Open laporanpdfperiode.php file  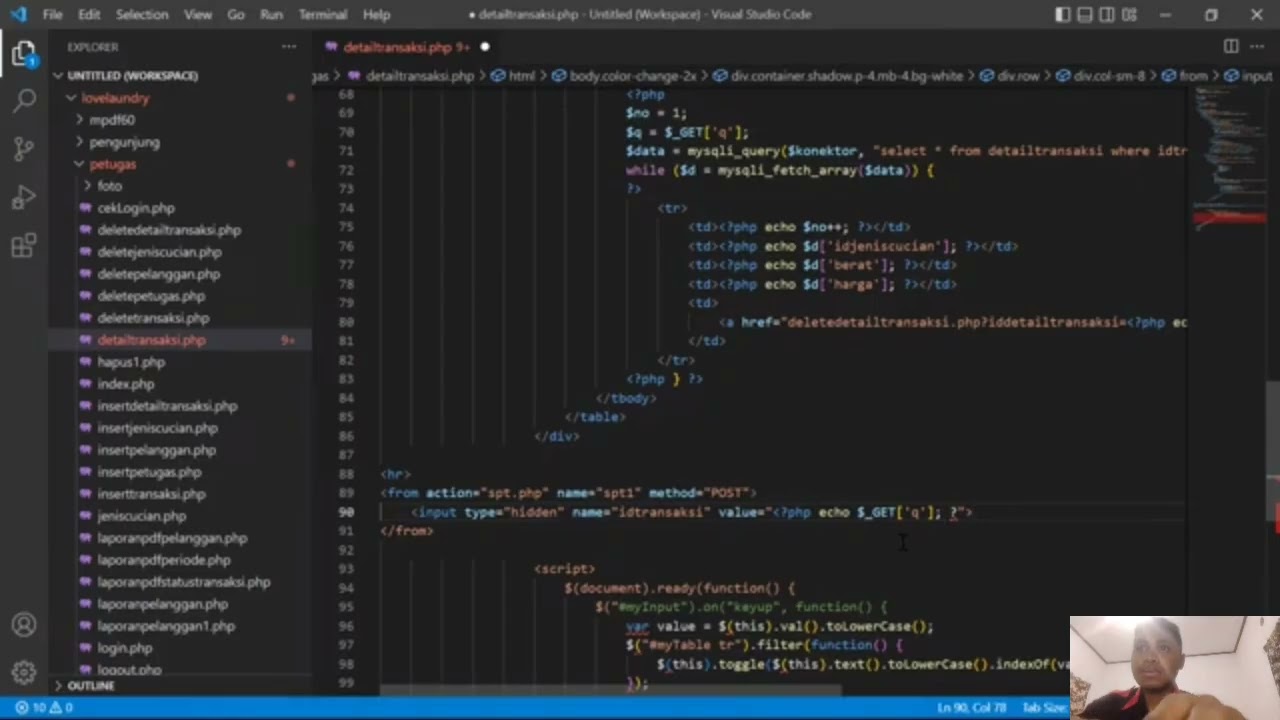click(x=164, y=560)
